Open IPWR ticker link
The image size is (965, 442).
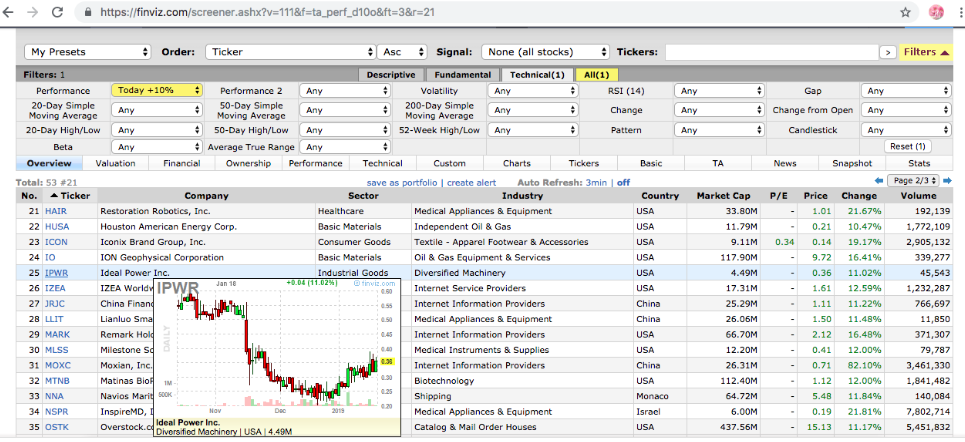[x=56, y=273]
